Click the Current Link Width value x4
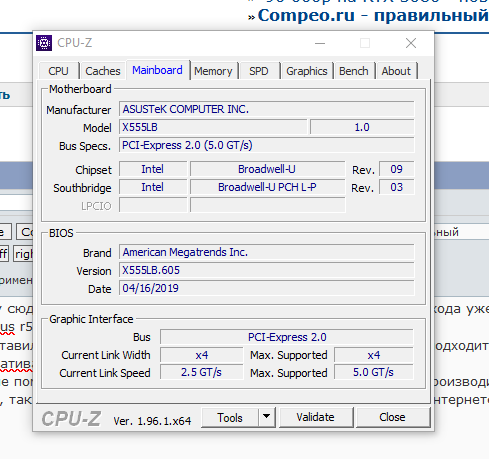 click(x=202, y=355)
